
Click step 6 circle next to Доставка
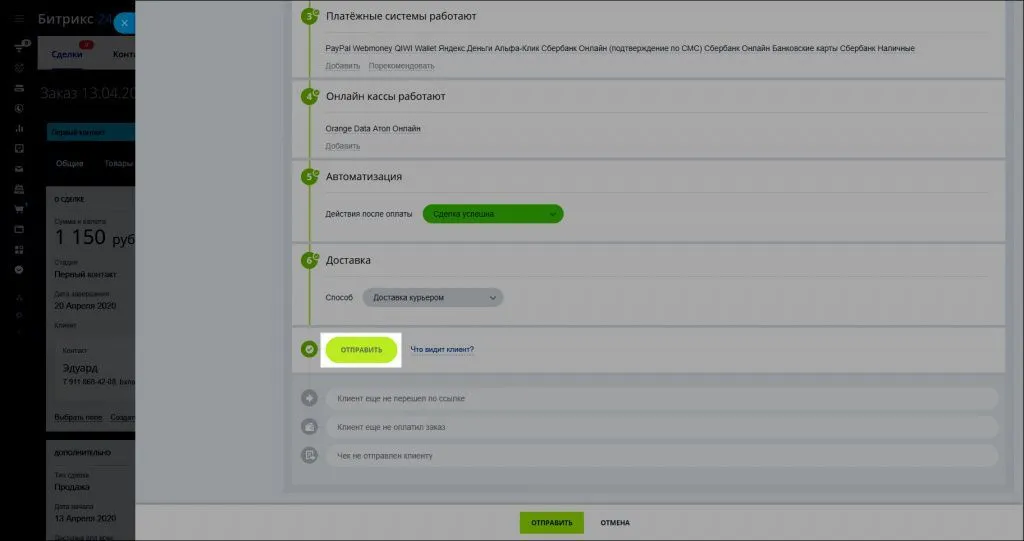coord(310,260)
